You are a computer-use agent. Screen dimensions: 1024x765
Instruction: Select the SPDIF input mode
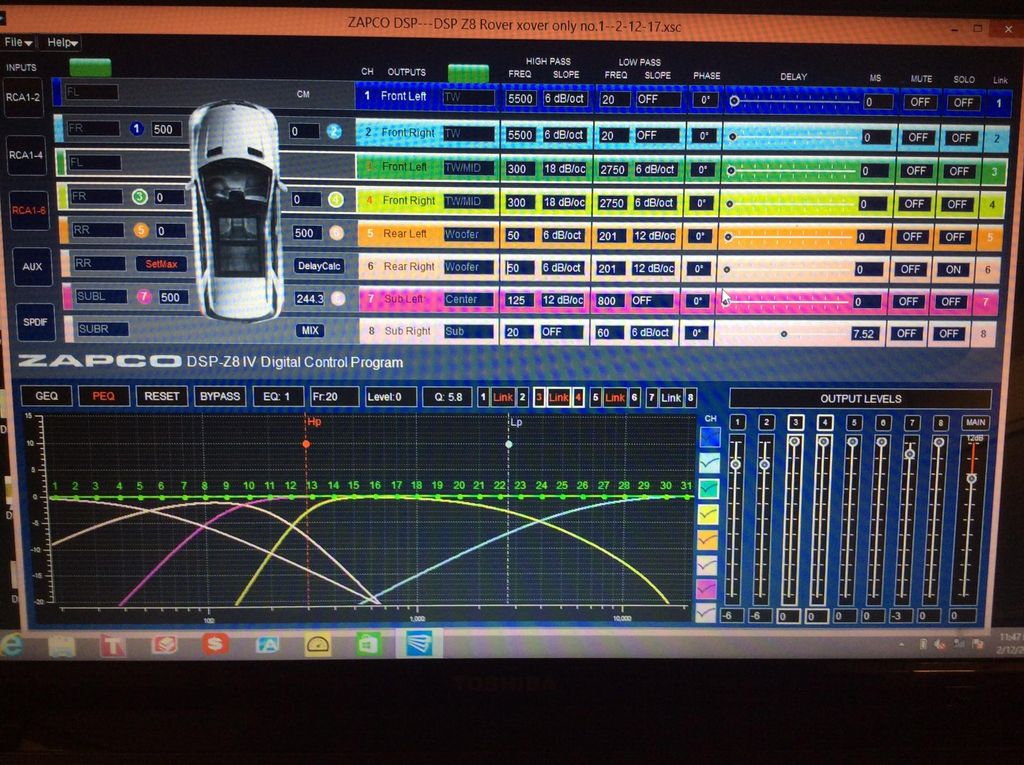tap(35, 322)
